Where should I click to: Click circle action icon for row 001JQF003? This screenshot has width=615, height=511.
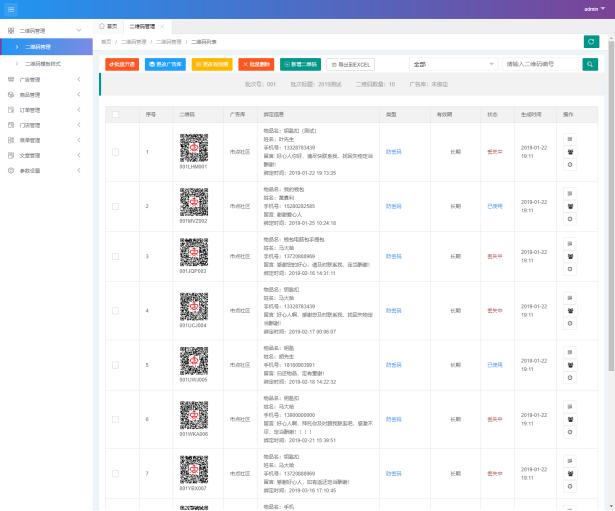[570, 269]
